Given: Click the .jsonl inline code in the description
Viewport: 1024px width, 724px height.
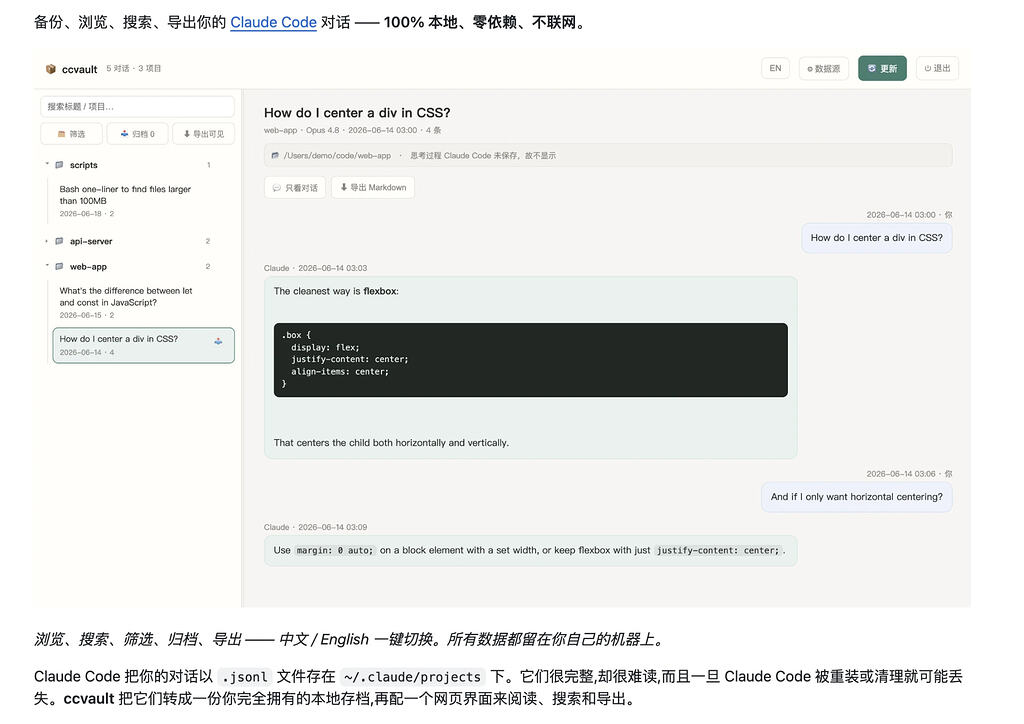Looking at the screenshot, I should point(244,677).
